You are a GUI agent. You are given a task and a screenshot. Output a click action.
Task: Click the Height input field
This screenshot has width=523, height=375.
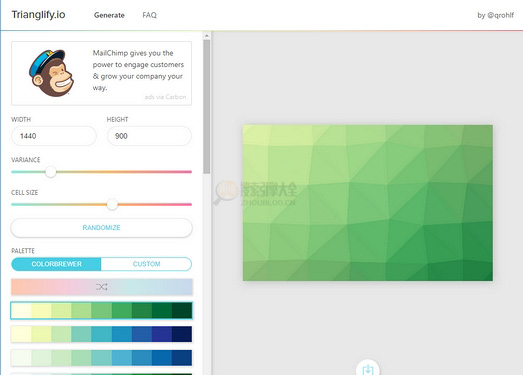coord(149,136)
